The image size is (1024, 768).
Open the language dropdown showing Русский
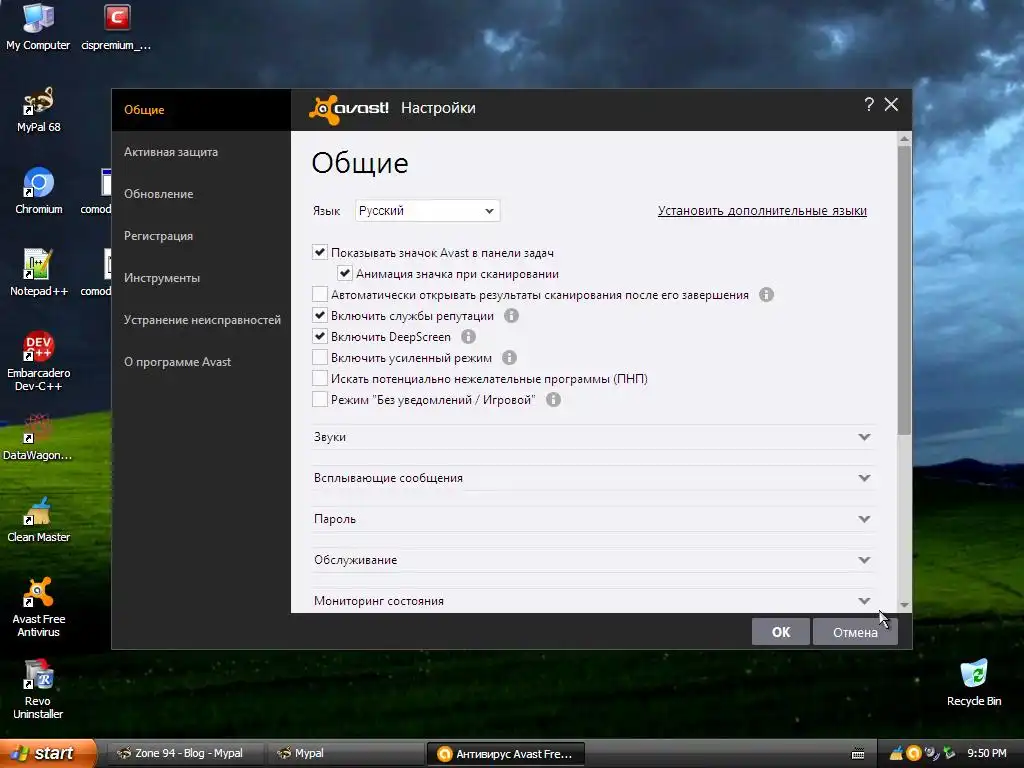(x=427, y=210)
